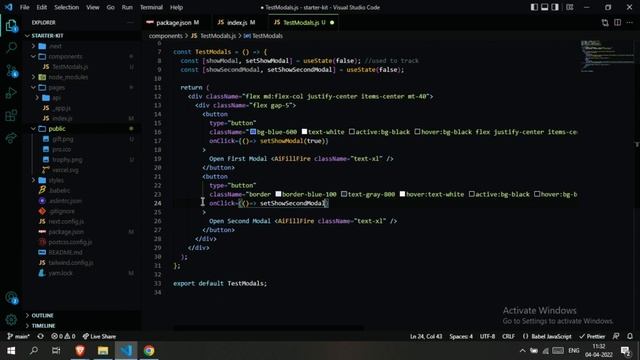Switch to the TestModals.js tab
Viewport: 640px width, 360px height.
pos(304,22)
